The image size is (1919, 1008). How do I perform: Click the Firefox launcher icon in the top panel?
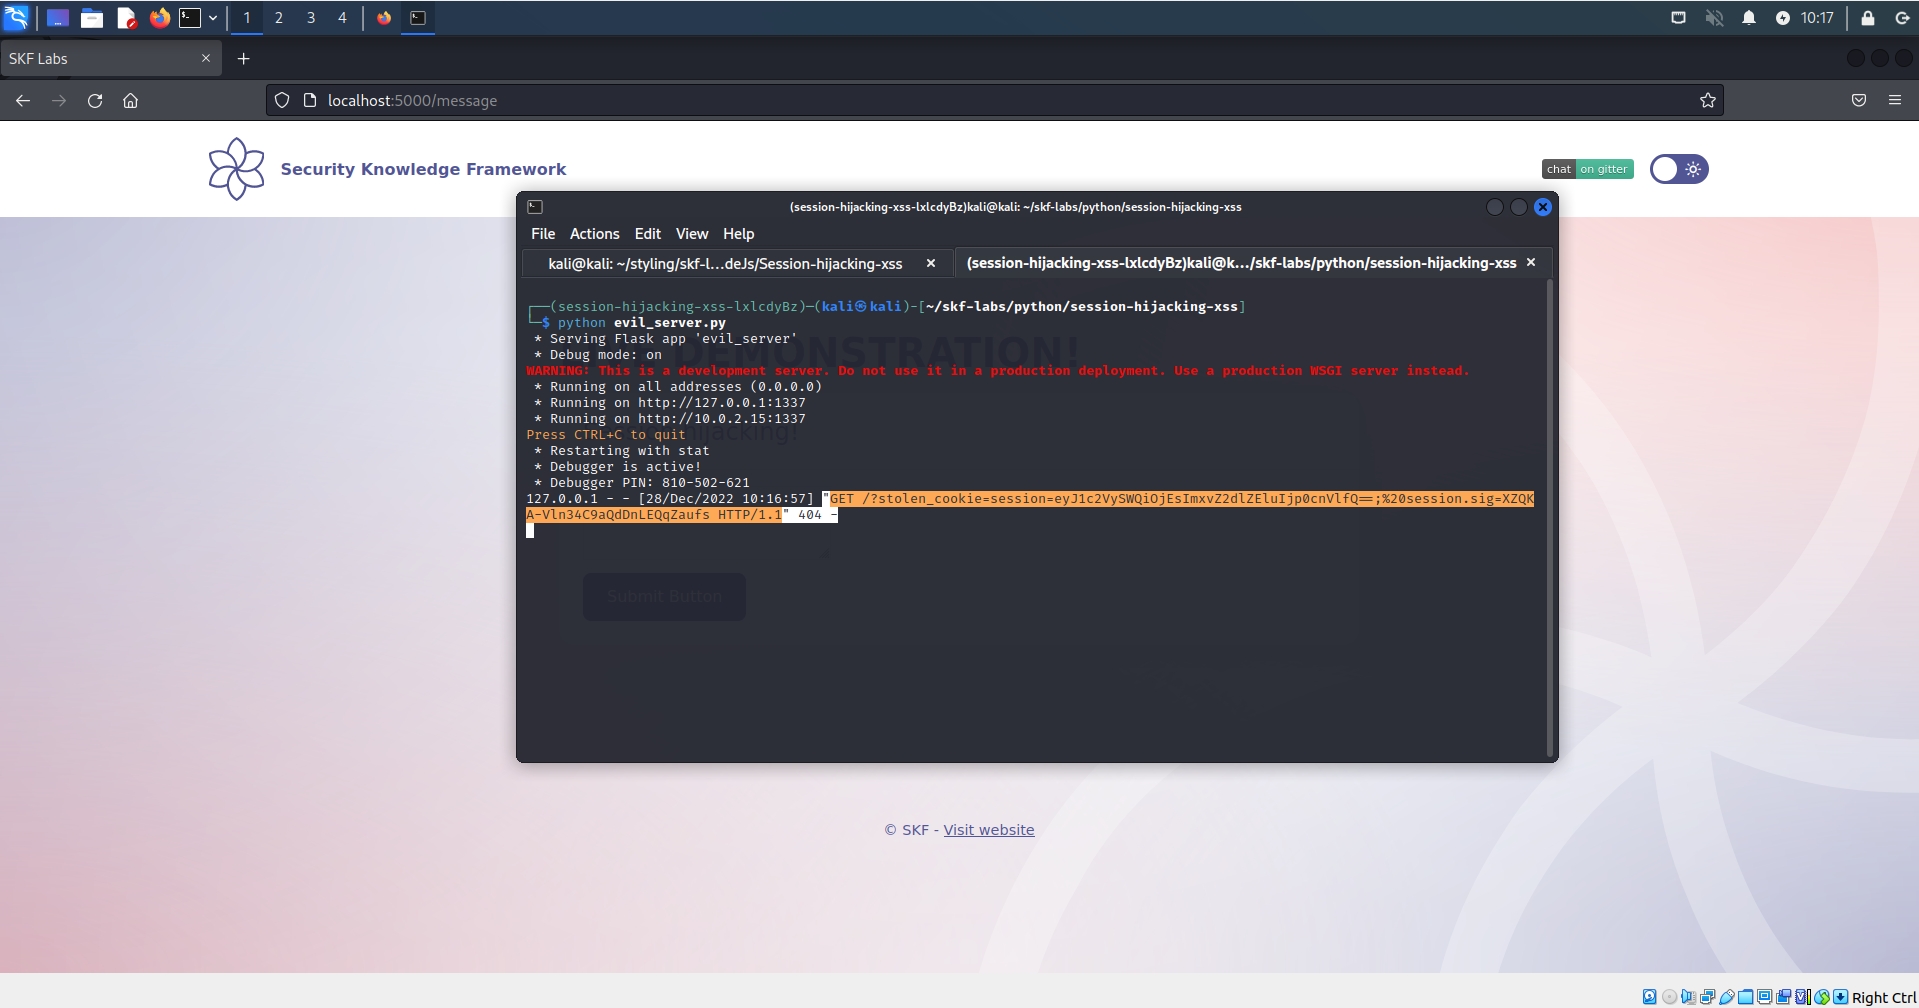pos(159,18)
